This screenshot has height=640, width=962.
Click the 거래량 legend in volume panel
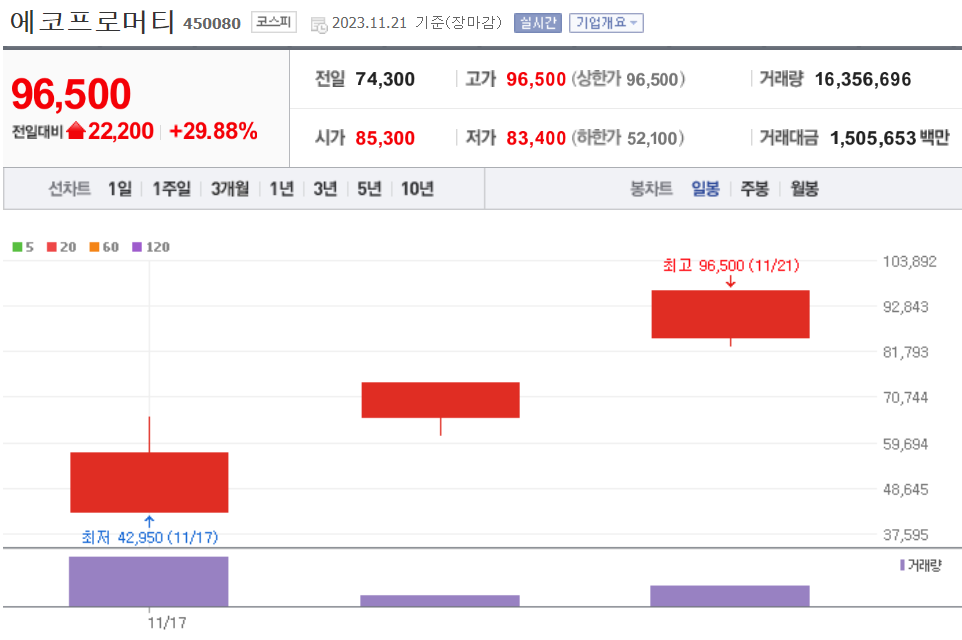point(920,565)
